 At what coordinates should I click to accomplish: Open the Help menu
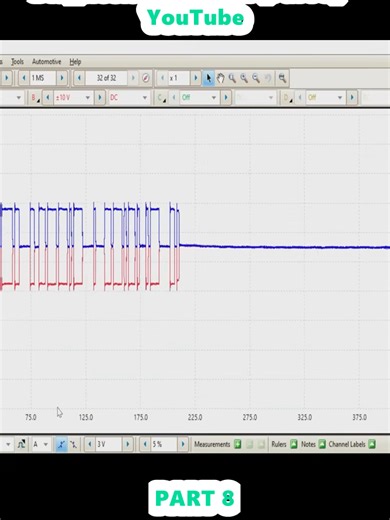click(75, 62)
